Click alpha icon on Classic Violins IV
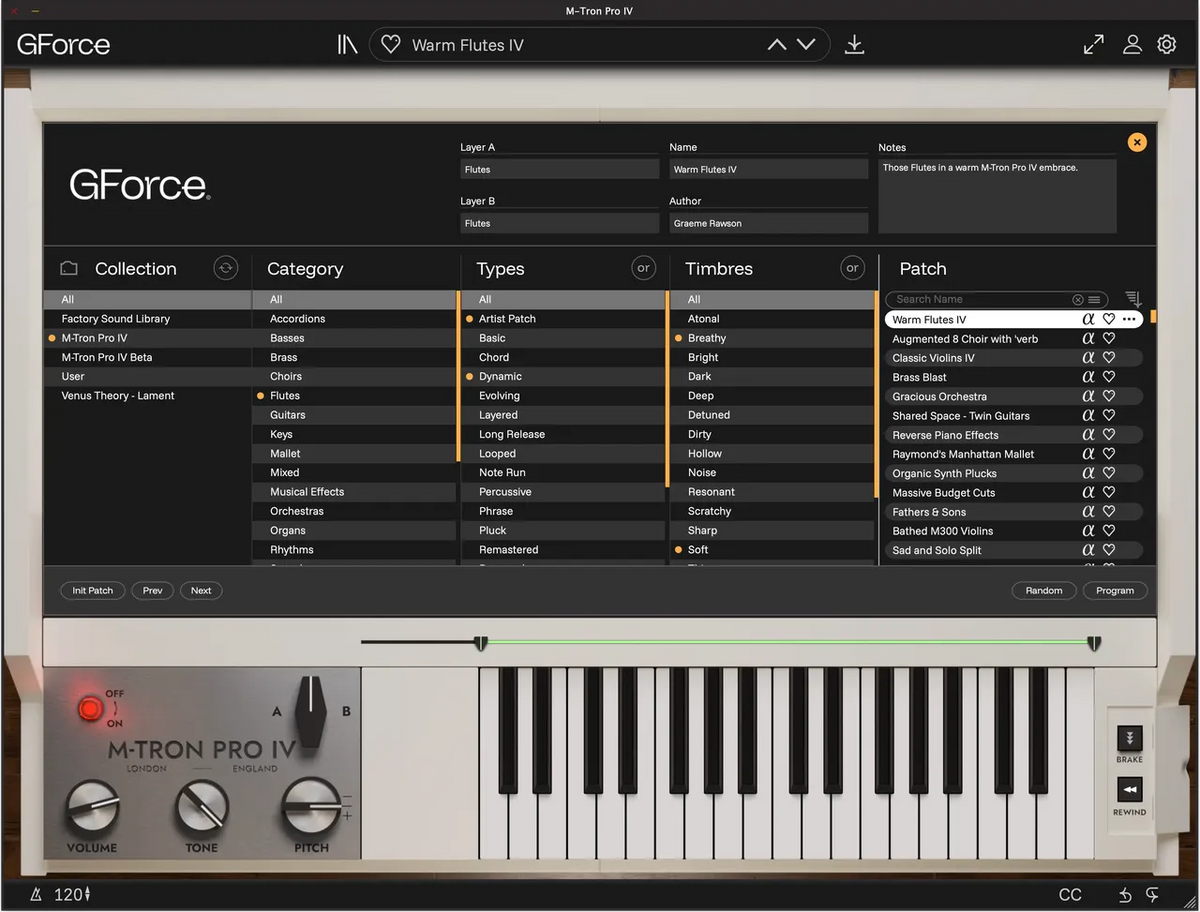This screenshot has width=1200, height=912. (1088, 358)
